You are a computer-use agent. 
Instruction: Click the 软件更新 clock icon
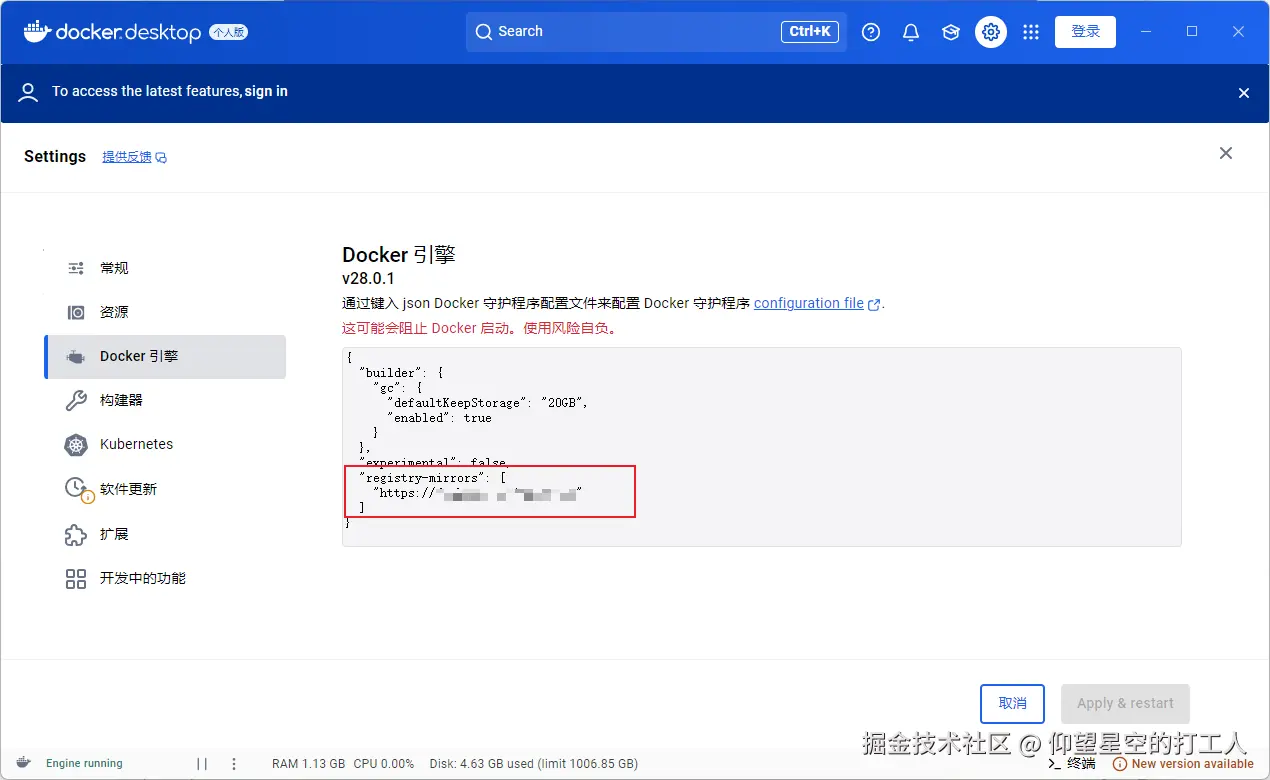point(78,489)
